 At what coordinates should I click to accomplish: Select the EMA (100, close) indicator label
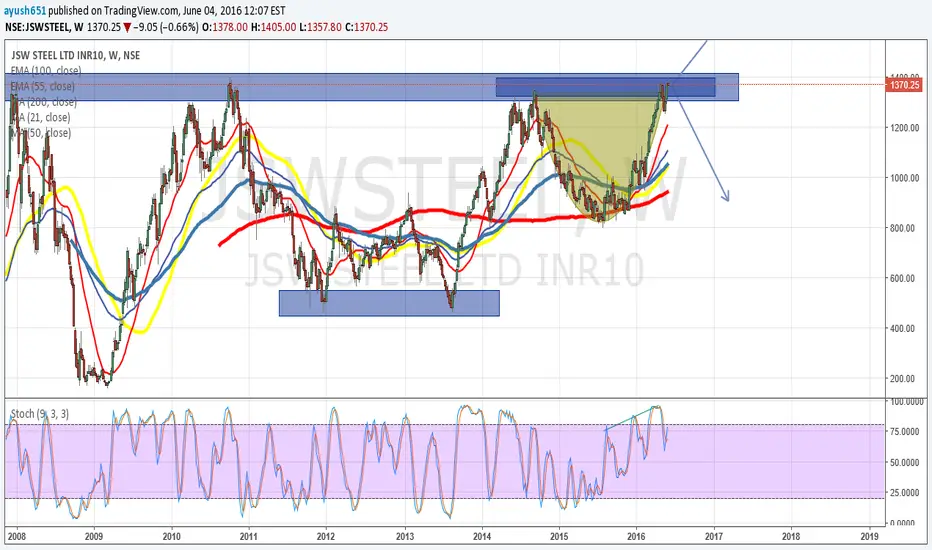point(46,71)
